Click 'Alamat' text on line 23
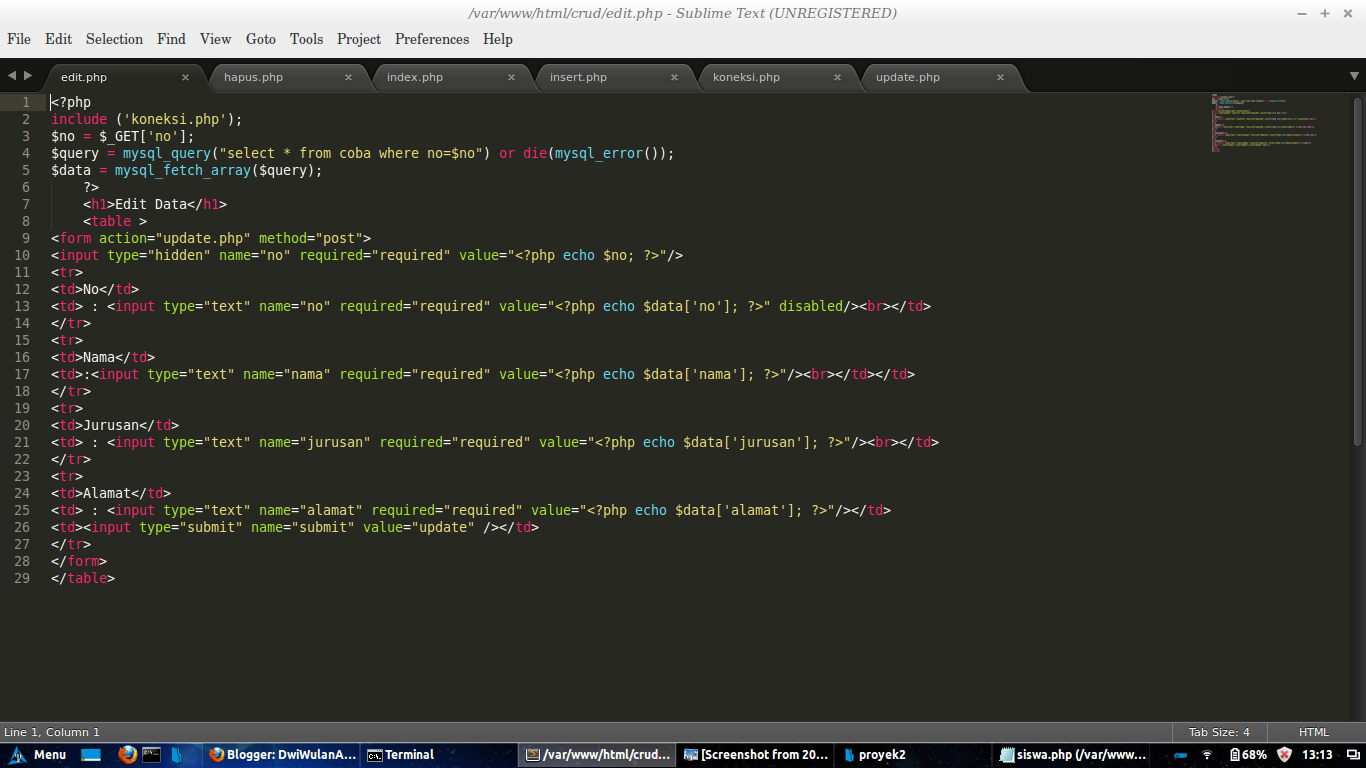The width and height of the screenshot is (1366, 768). [107, 493]
